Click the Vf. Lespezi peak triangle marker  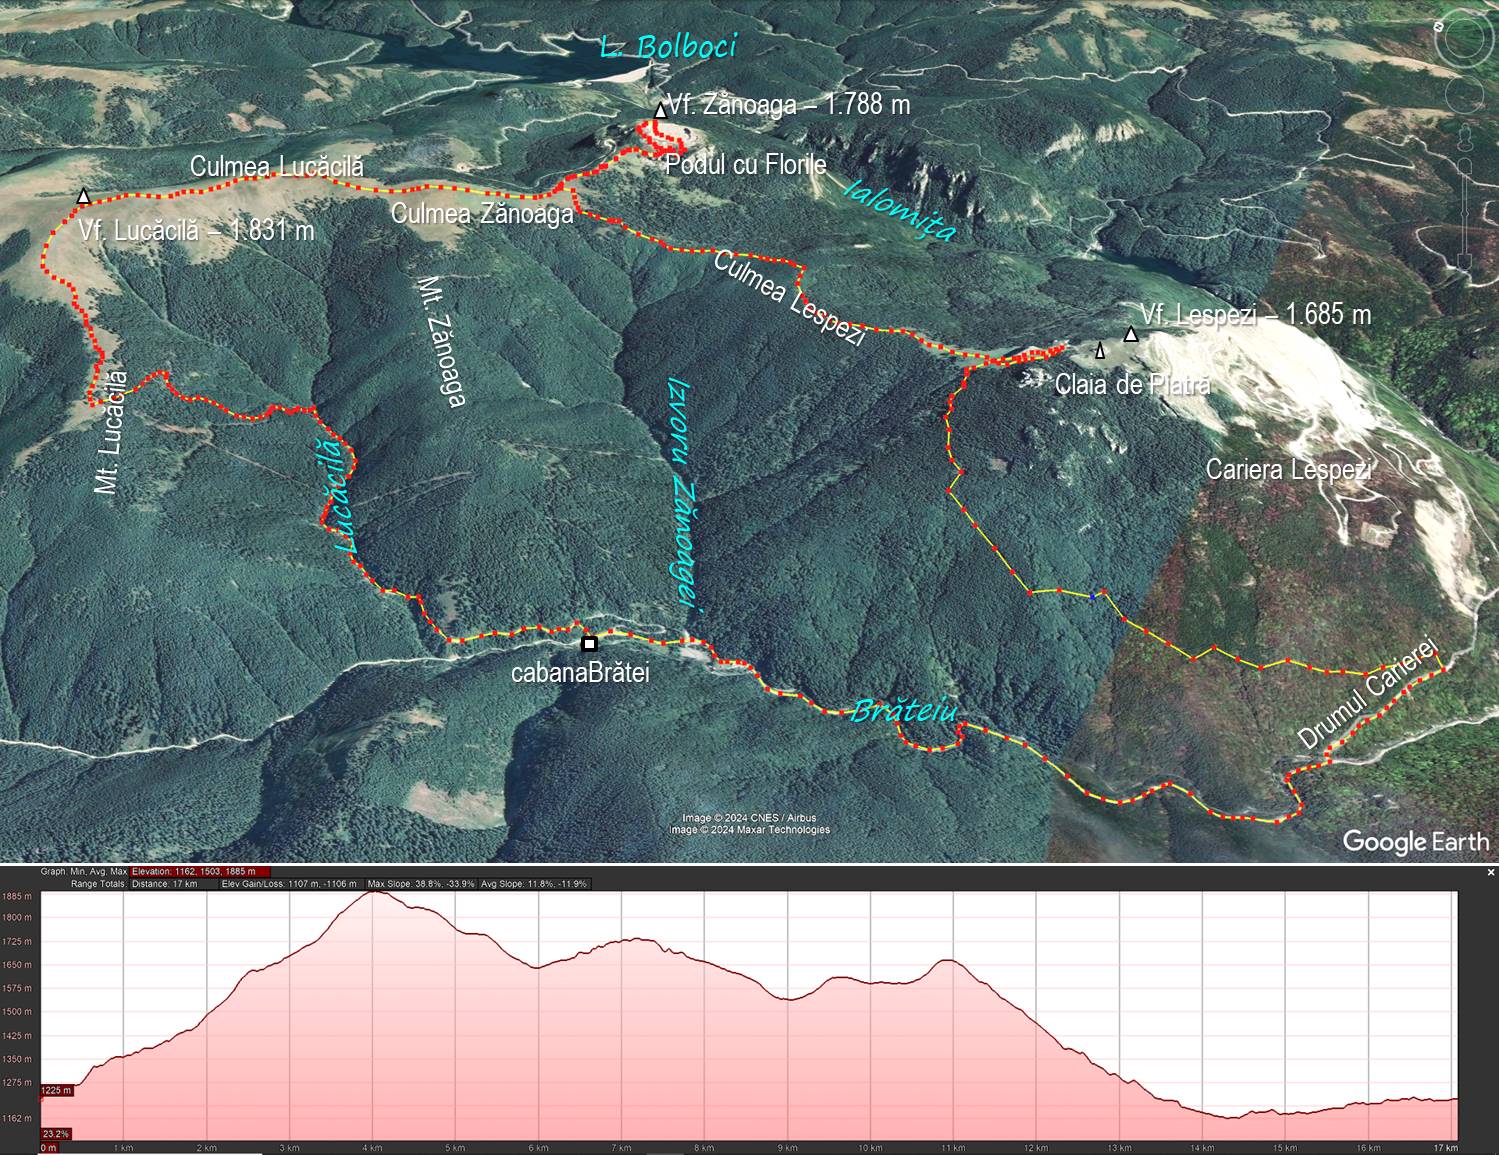point(1131,334)
